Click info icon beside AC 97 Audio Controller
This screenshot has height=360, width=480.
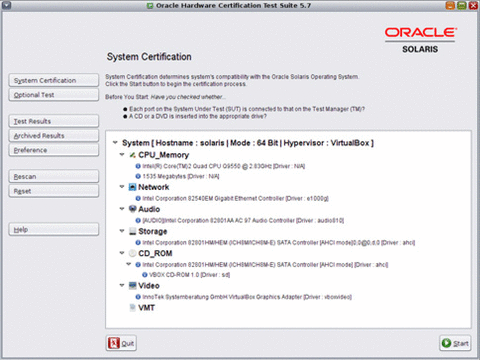click(138, 220)
